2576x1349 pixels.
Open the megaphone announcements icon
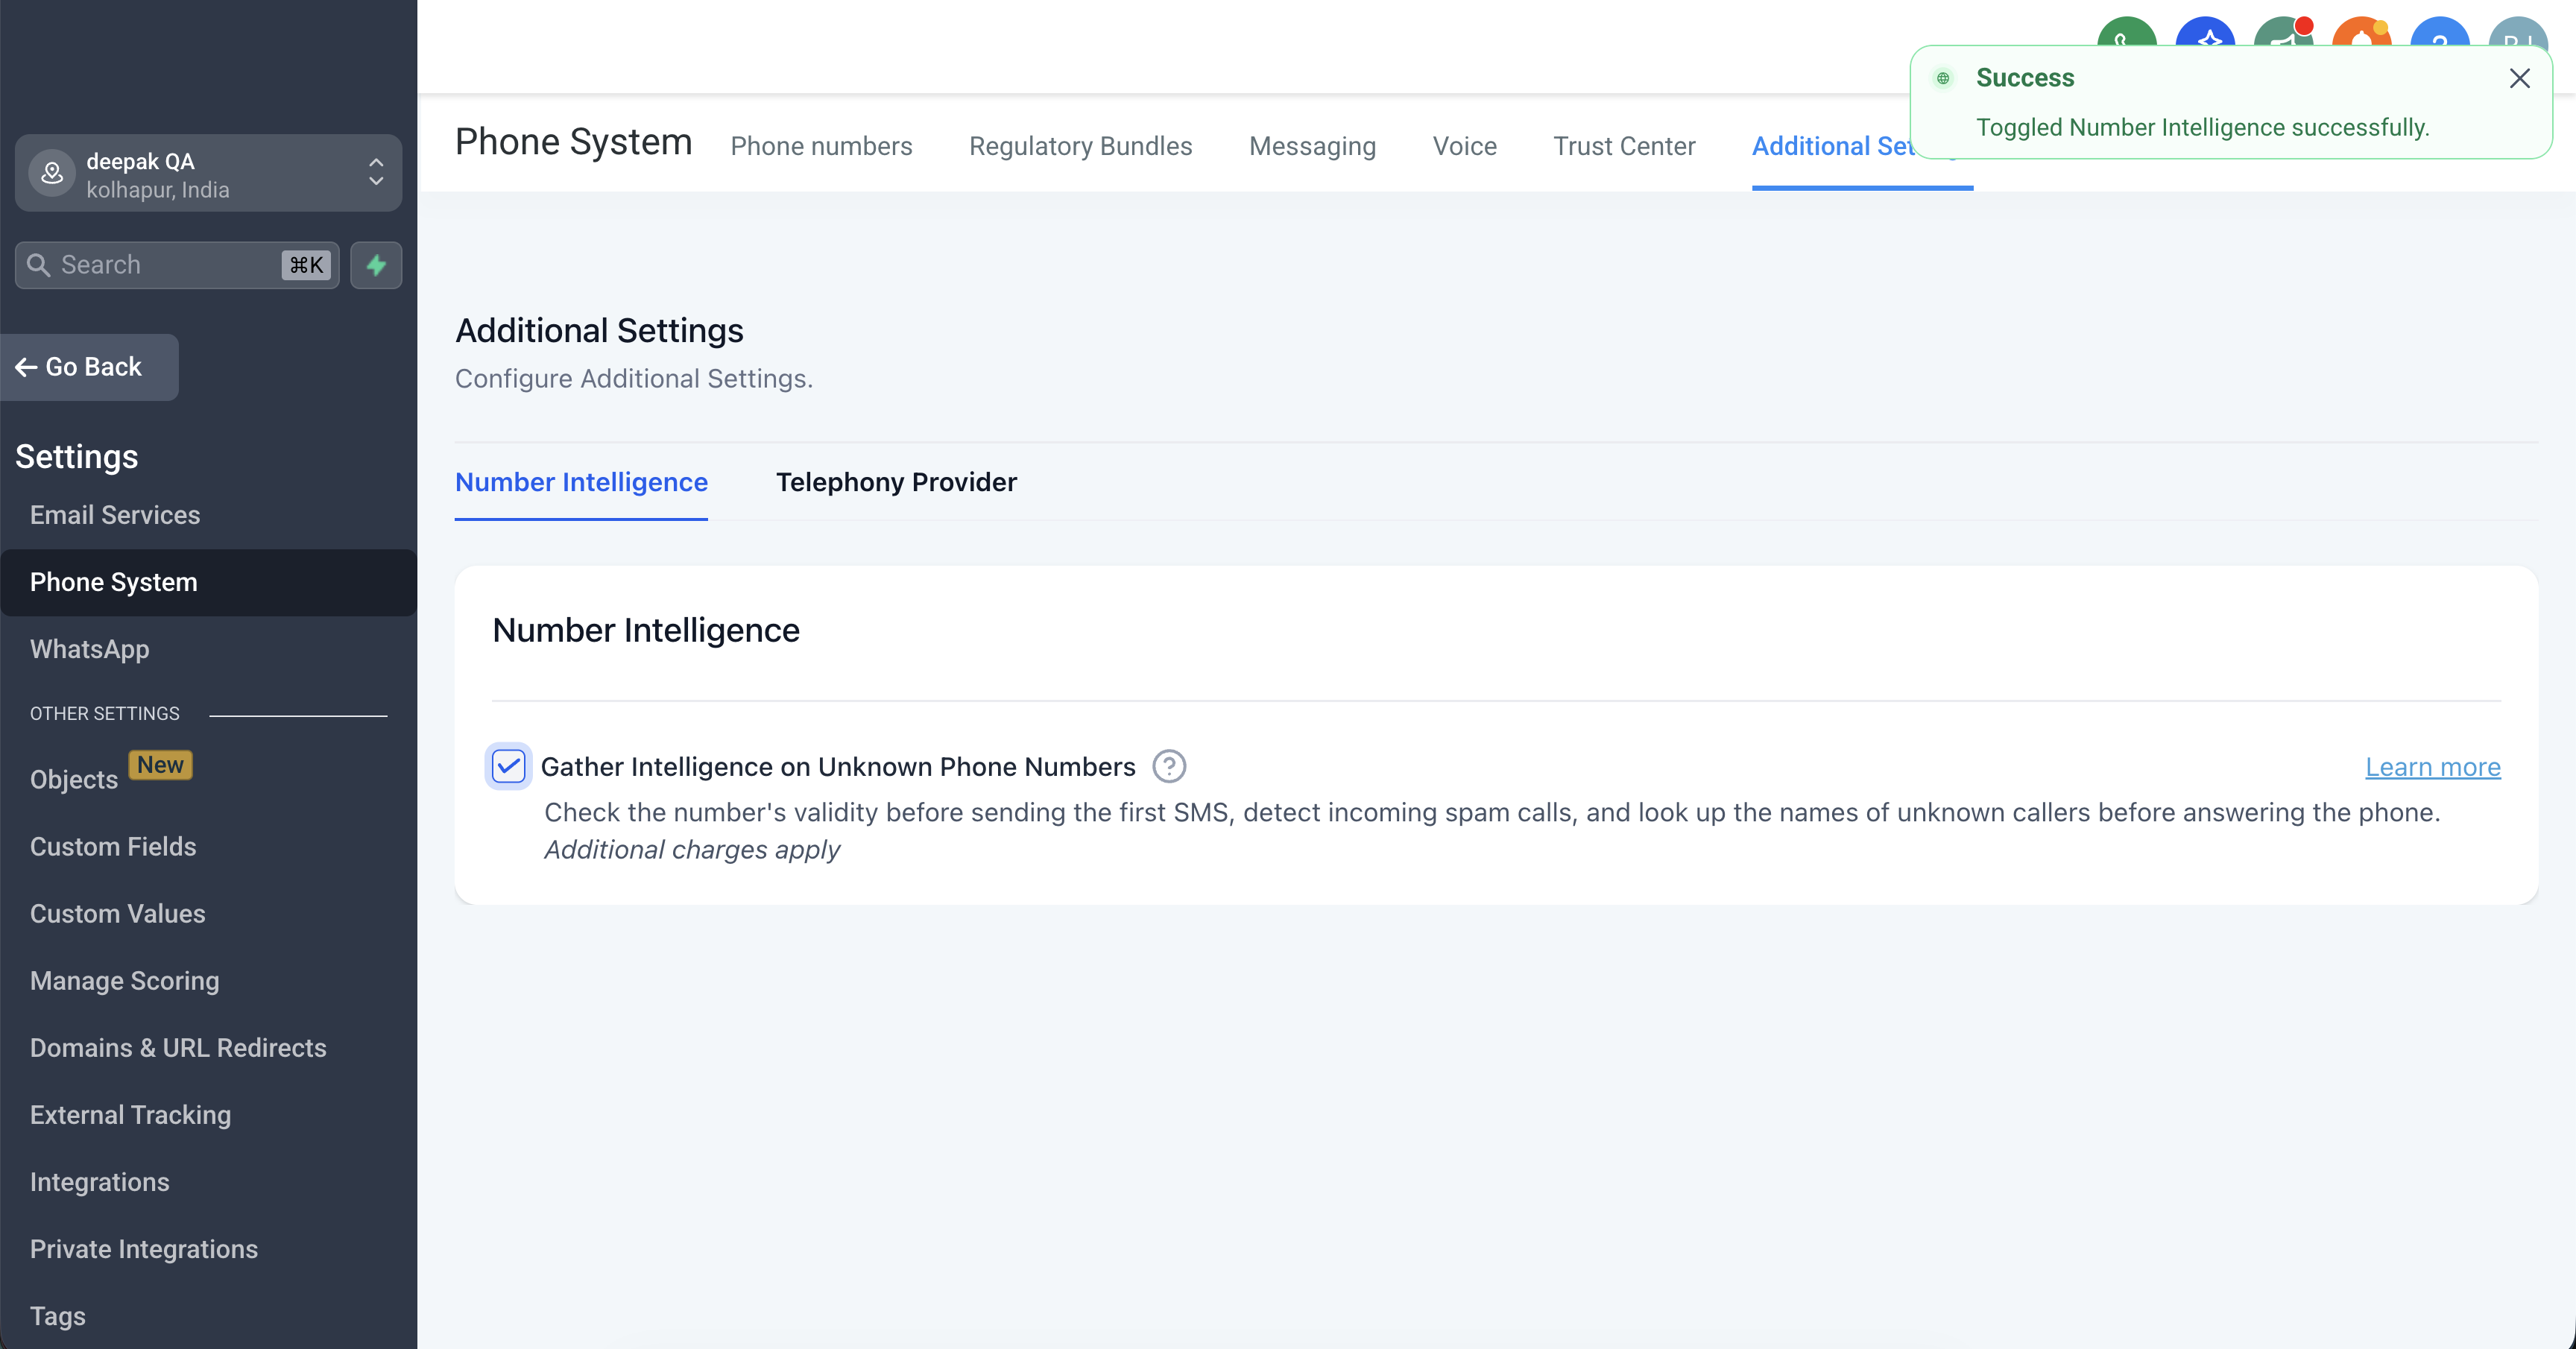point(2282,32)
